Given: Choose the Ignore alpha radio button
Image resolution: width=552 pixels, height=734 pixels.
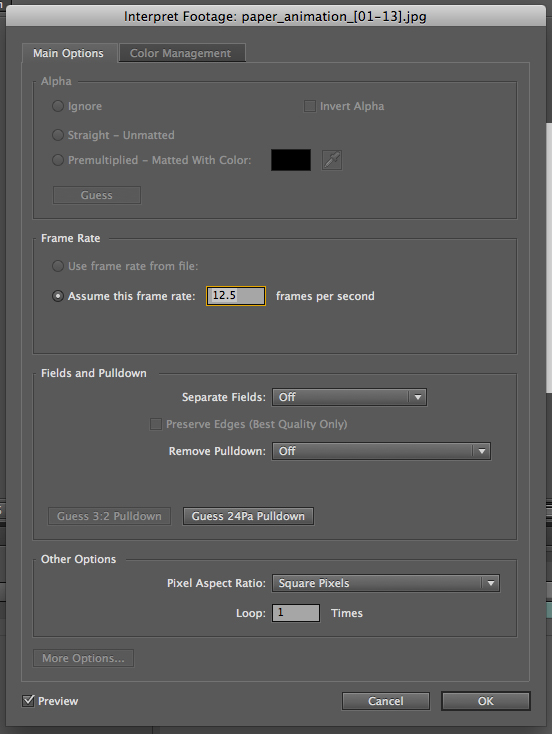Looking at the screenshot, I should point(58,106).
